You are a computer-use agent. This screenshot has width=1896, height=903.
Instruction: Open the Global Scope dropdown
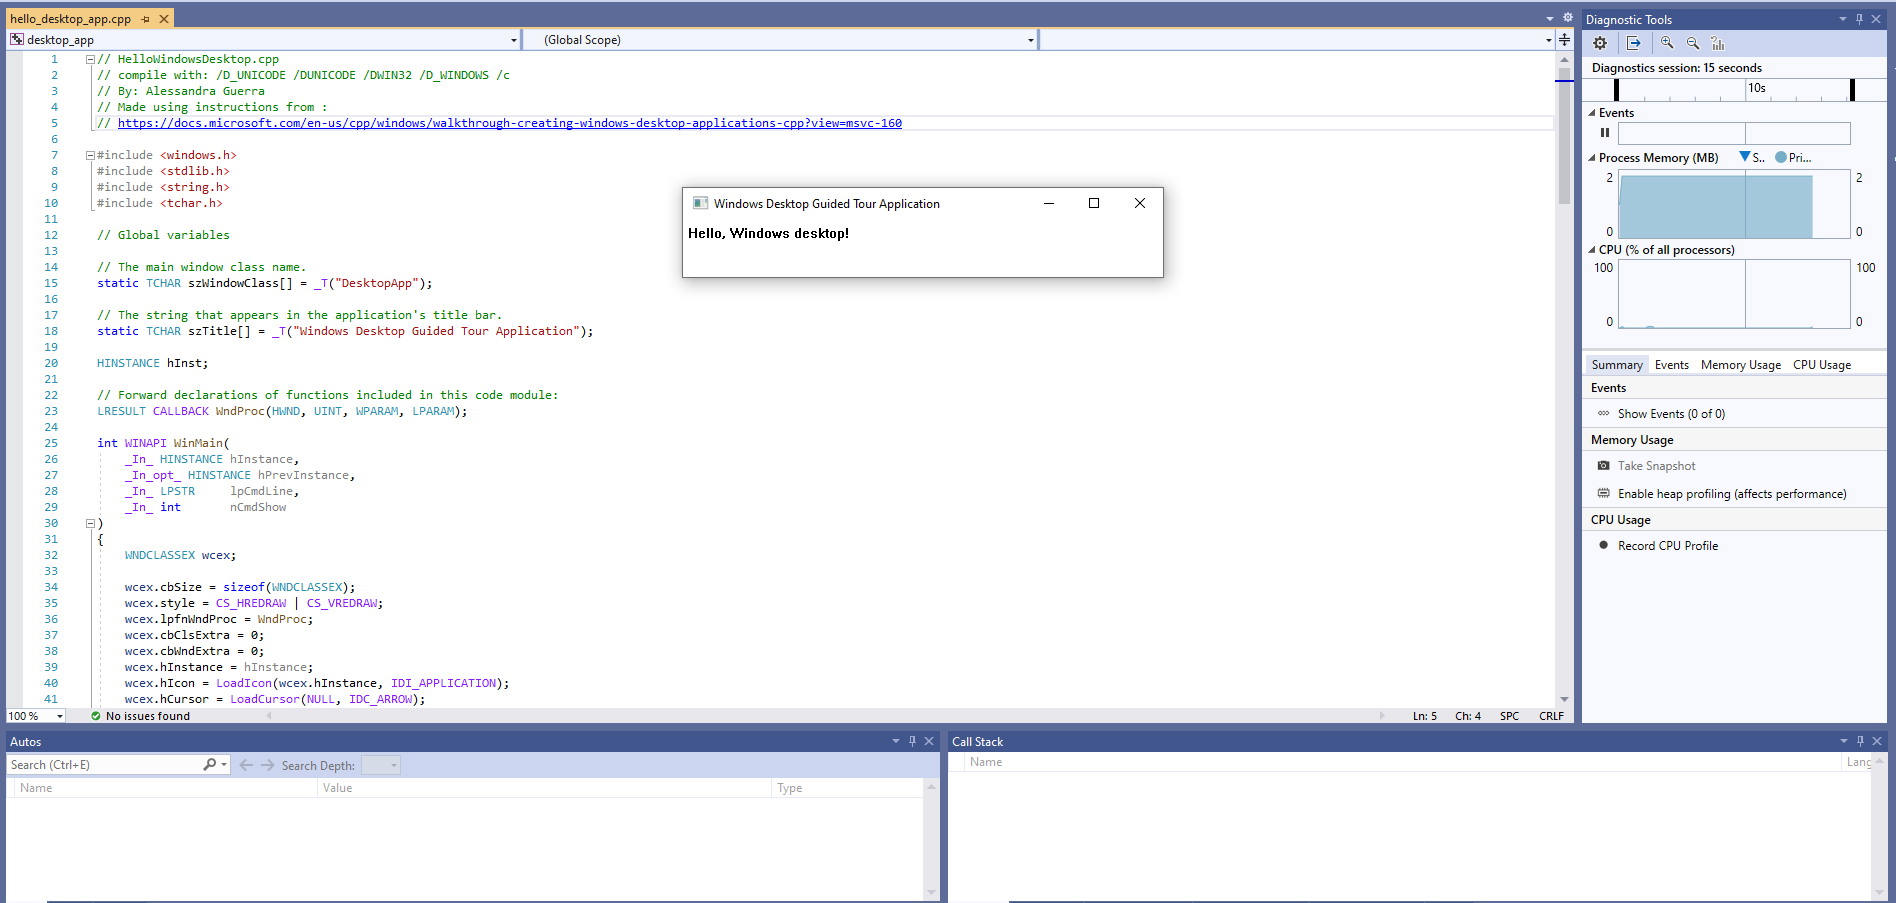tap(1029, 40)
